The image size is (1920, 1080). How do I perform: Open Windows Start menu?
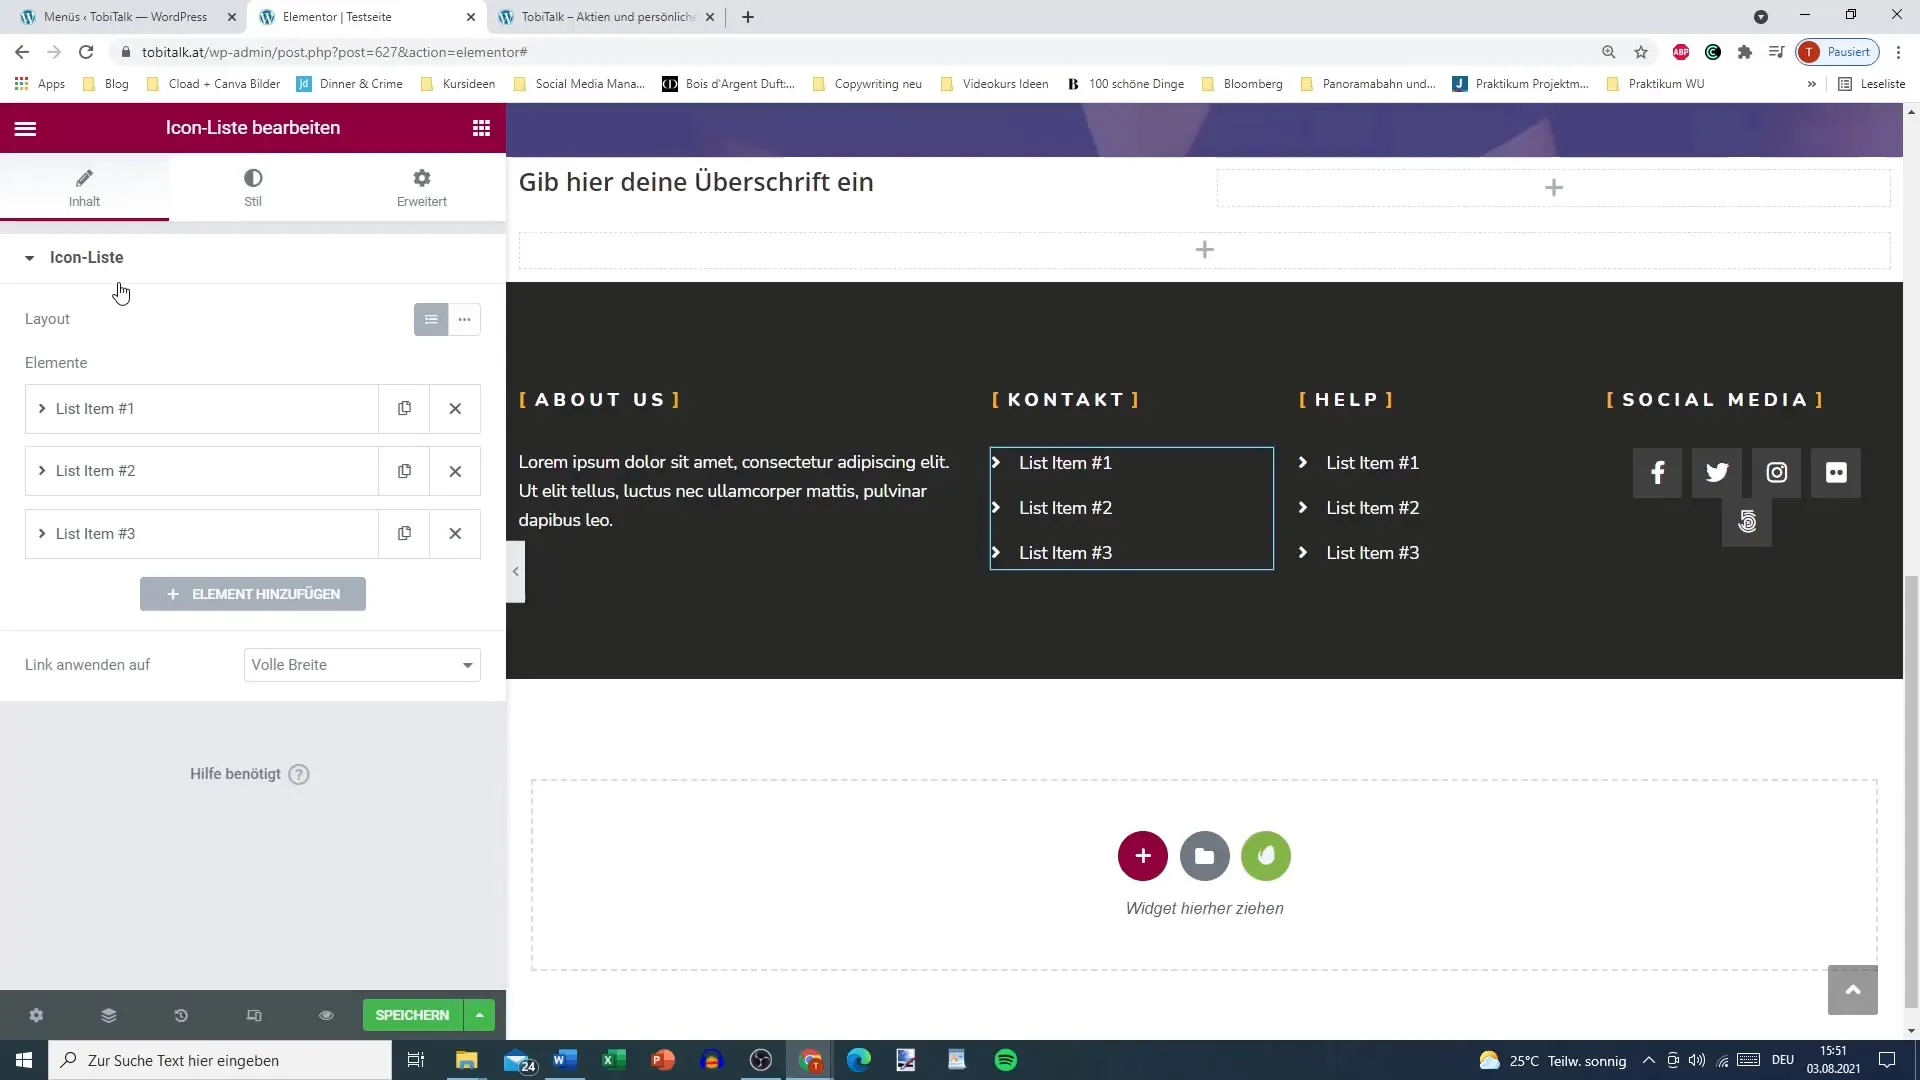pyautogui.click(x=24, y=1060)
